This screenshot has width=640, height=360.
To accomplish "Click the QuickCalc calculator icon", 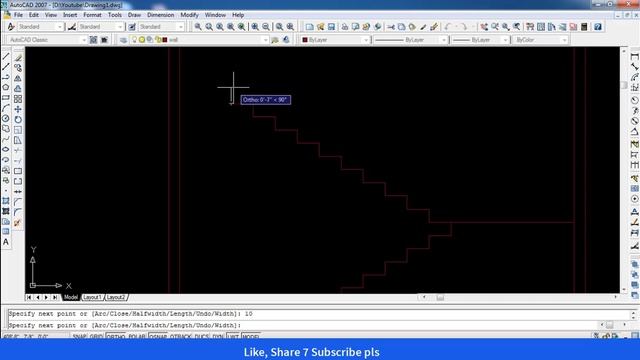I will point(584,27).
